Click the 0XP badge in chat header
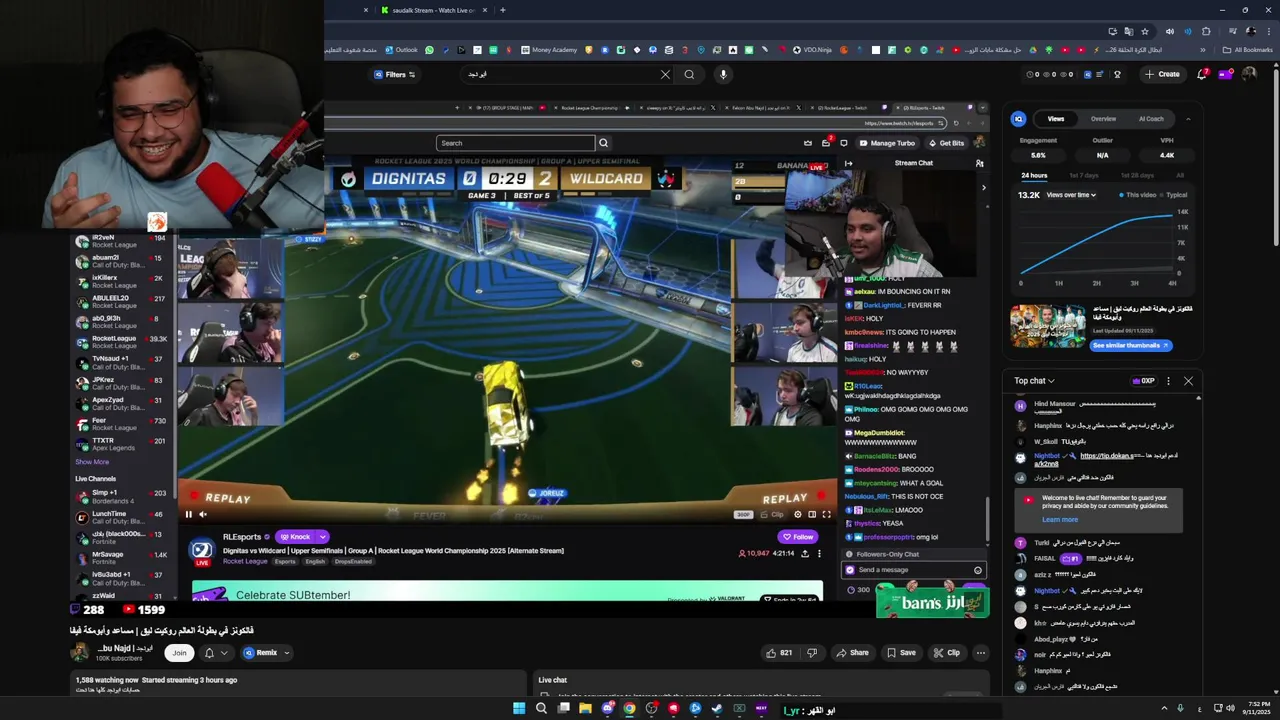1280x720 pixels. [1144, 381]
